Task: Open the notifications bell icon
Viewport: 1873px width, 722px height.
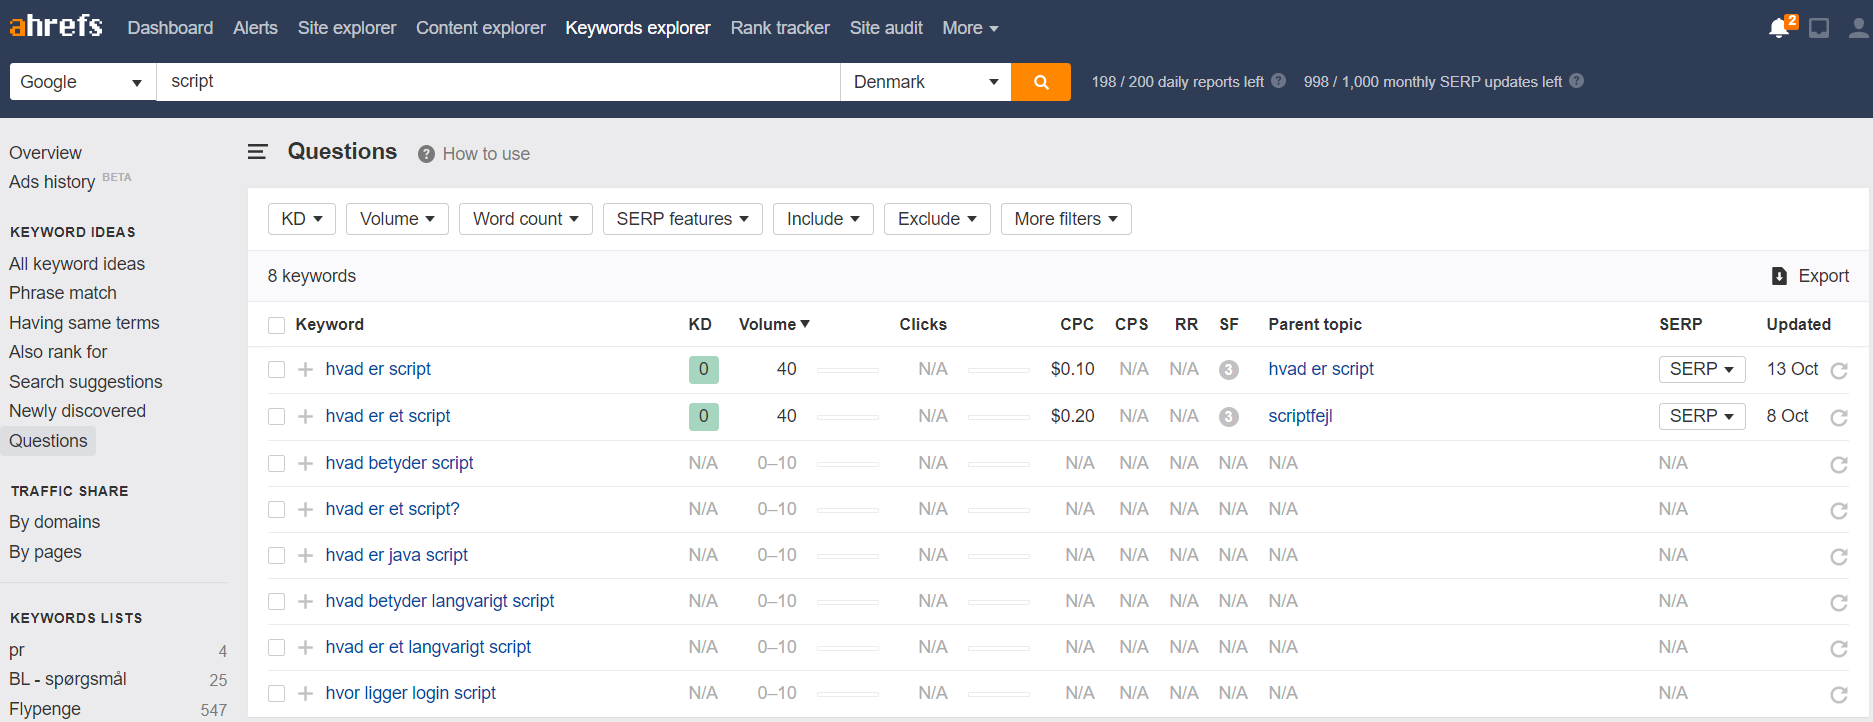Action: click(1779, 28)
